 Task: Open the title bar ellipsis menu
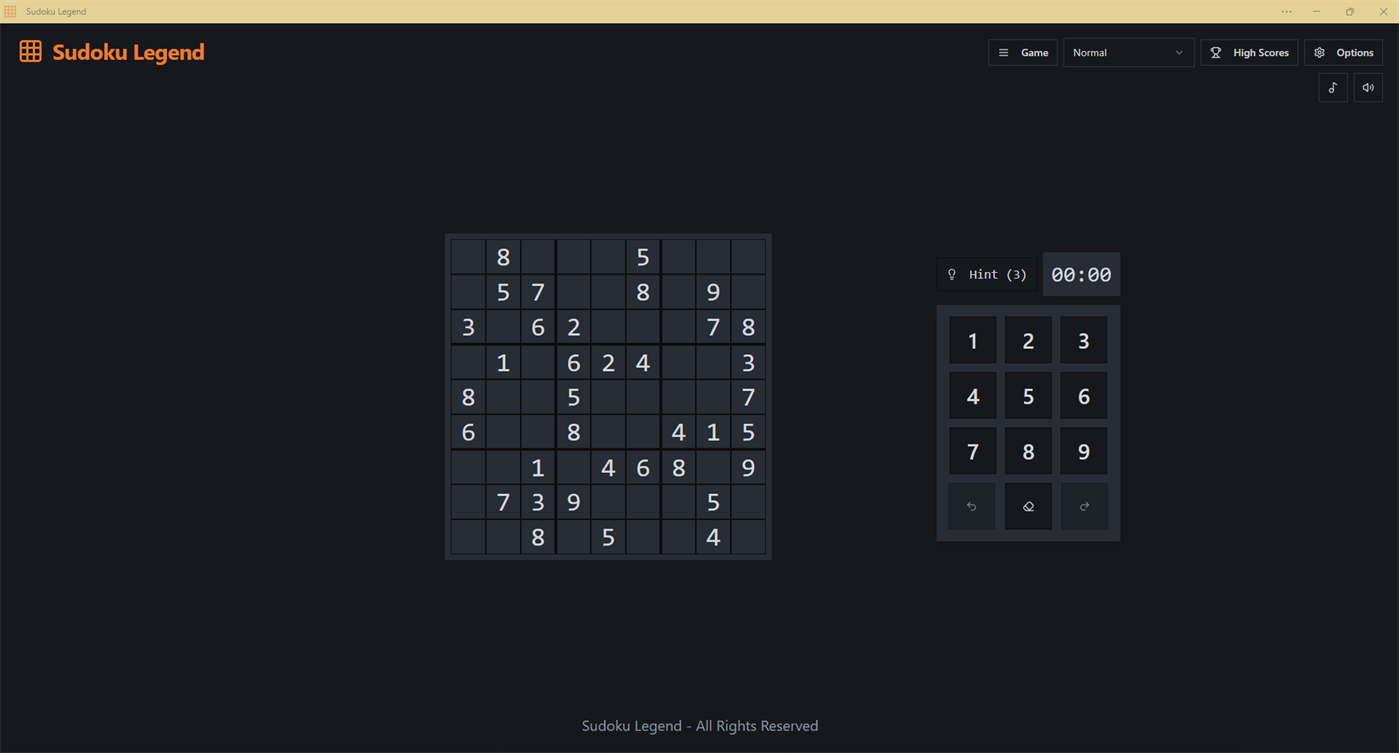pos(1286,11)
